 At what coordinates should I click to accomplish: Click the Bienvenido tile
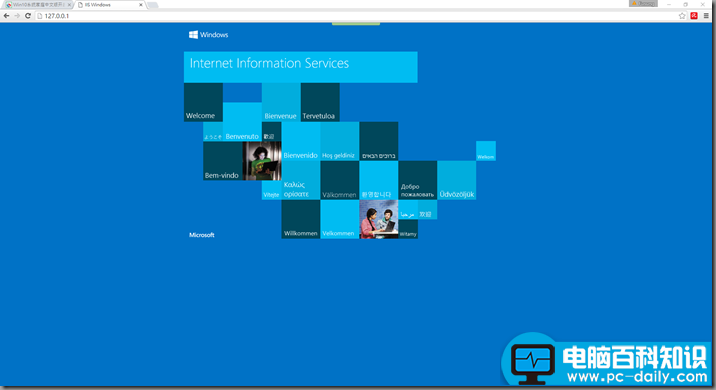[300, 142]
